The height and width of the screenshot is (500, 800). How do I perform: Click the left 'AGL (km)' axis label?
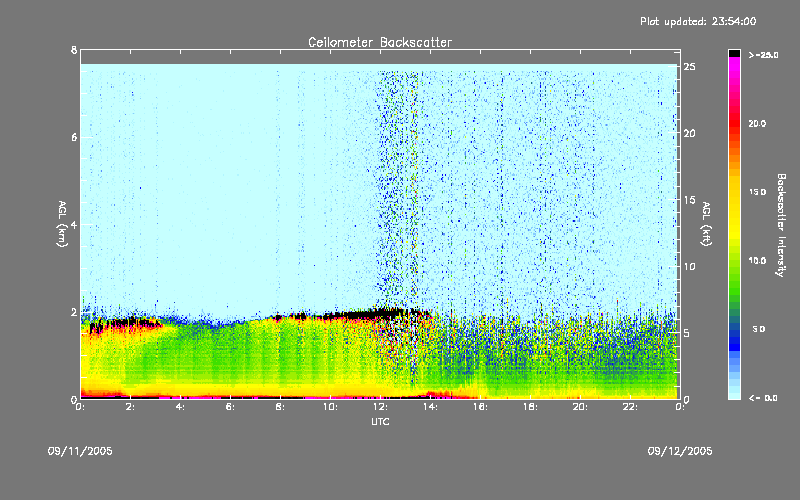[x=62, y=224]
